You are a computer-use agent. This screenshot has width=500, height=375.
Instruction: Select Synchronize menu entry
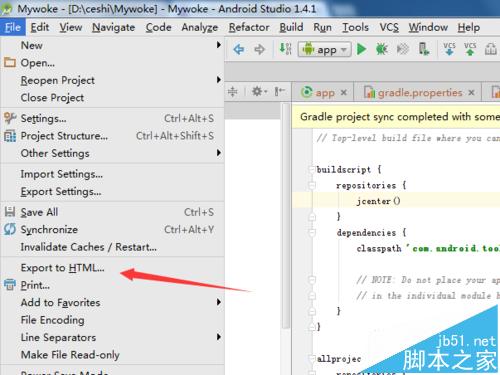pyautogui.click(x=112, y=229)
